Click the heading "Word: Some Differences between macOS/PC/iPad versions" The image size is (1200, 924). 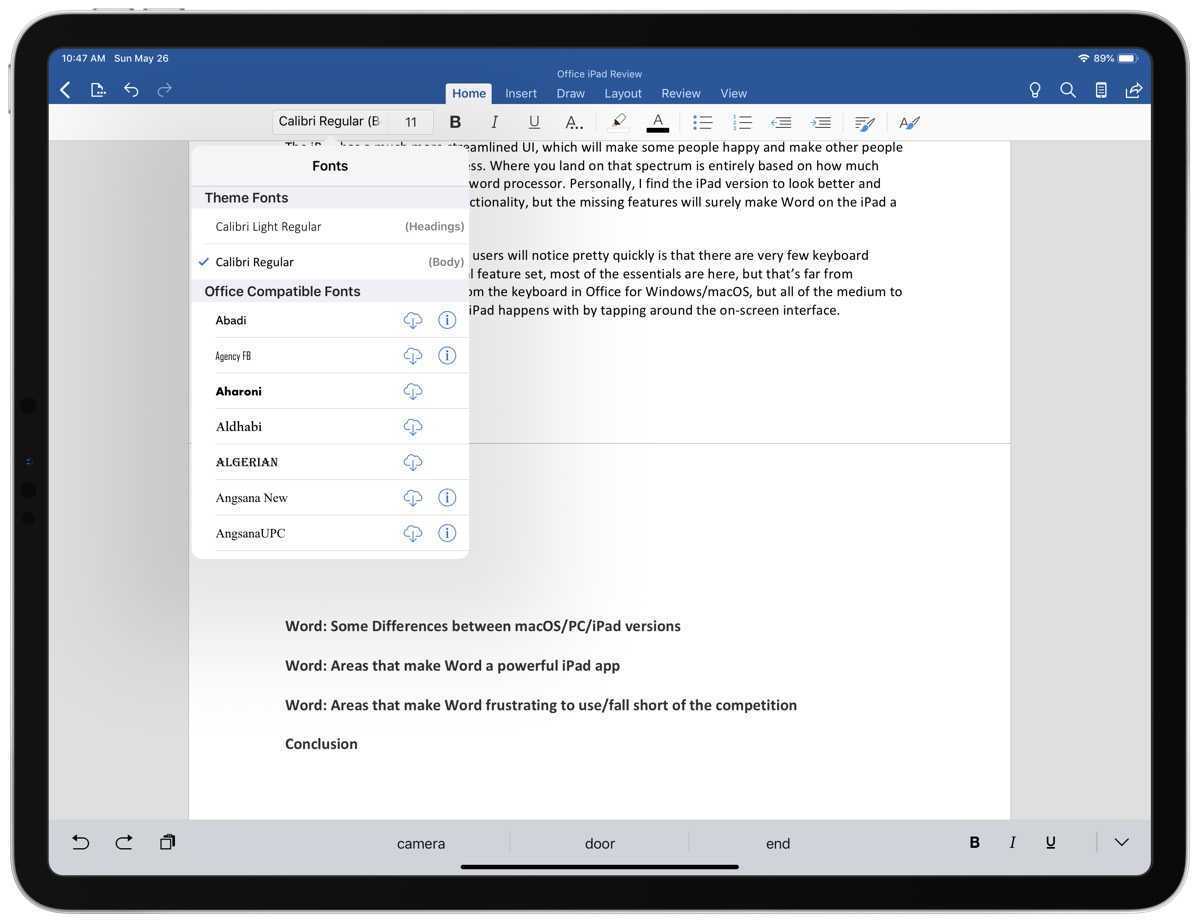483,626
